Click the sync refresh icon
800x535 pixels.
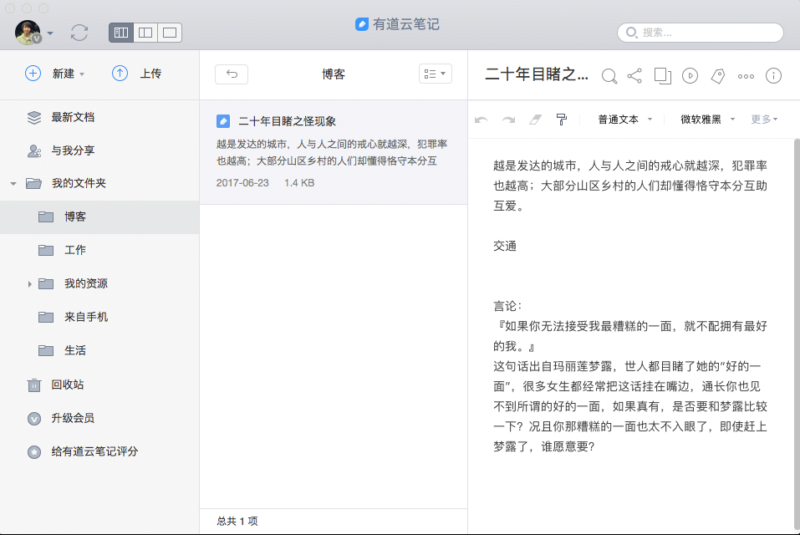tap(80, 33)
